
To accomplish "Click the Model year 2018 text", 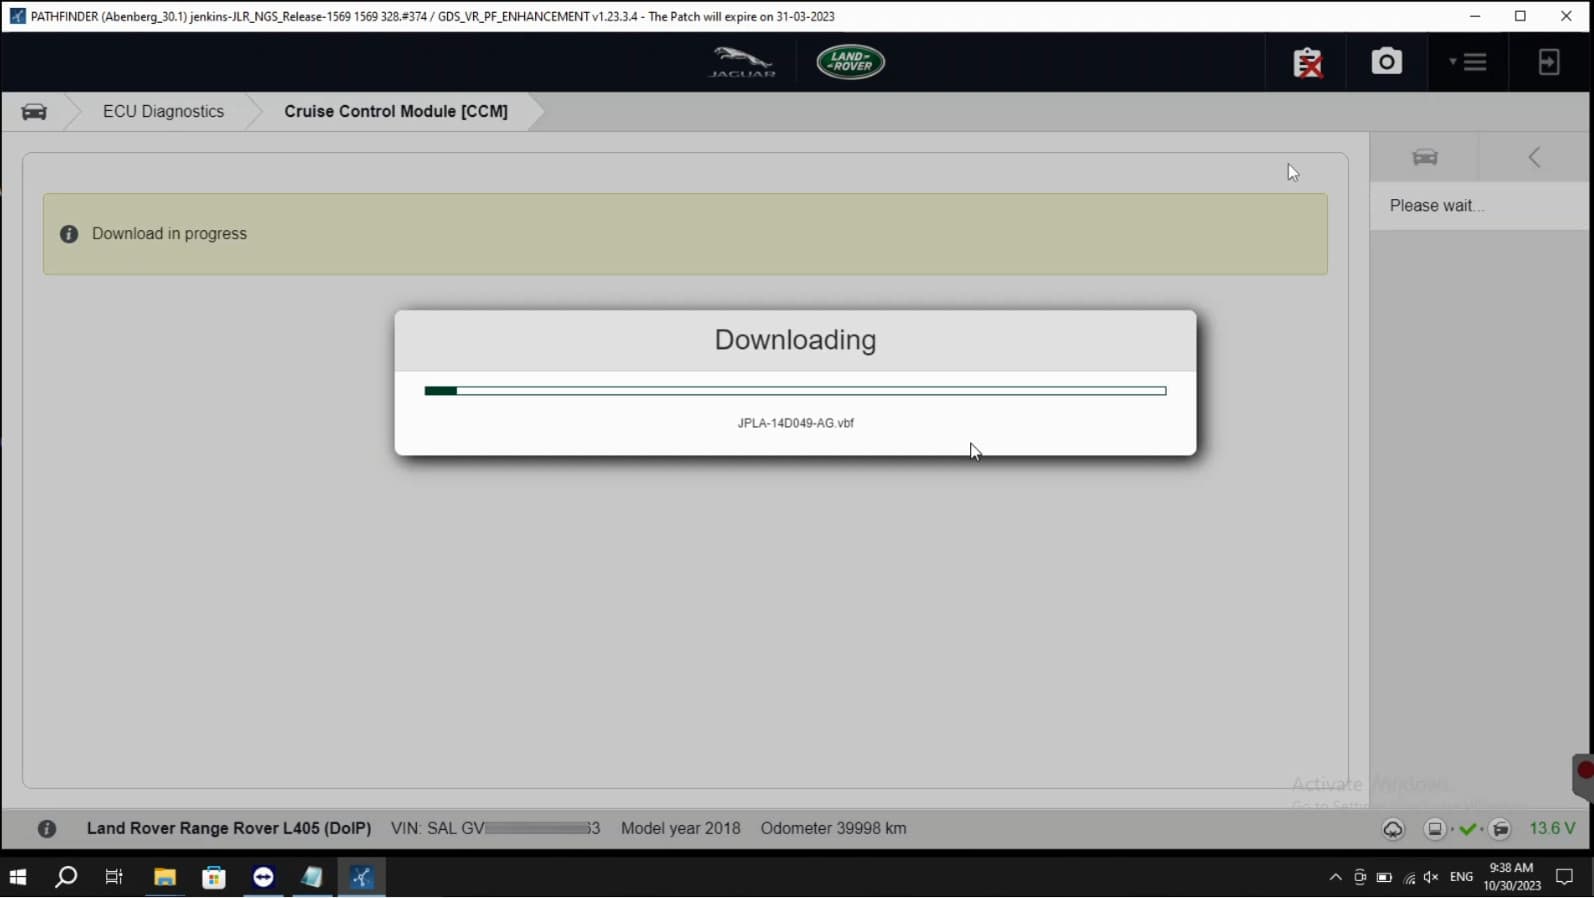I will click(x=680, y=828).
